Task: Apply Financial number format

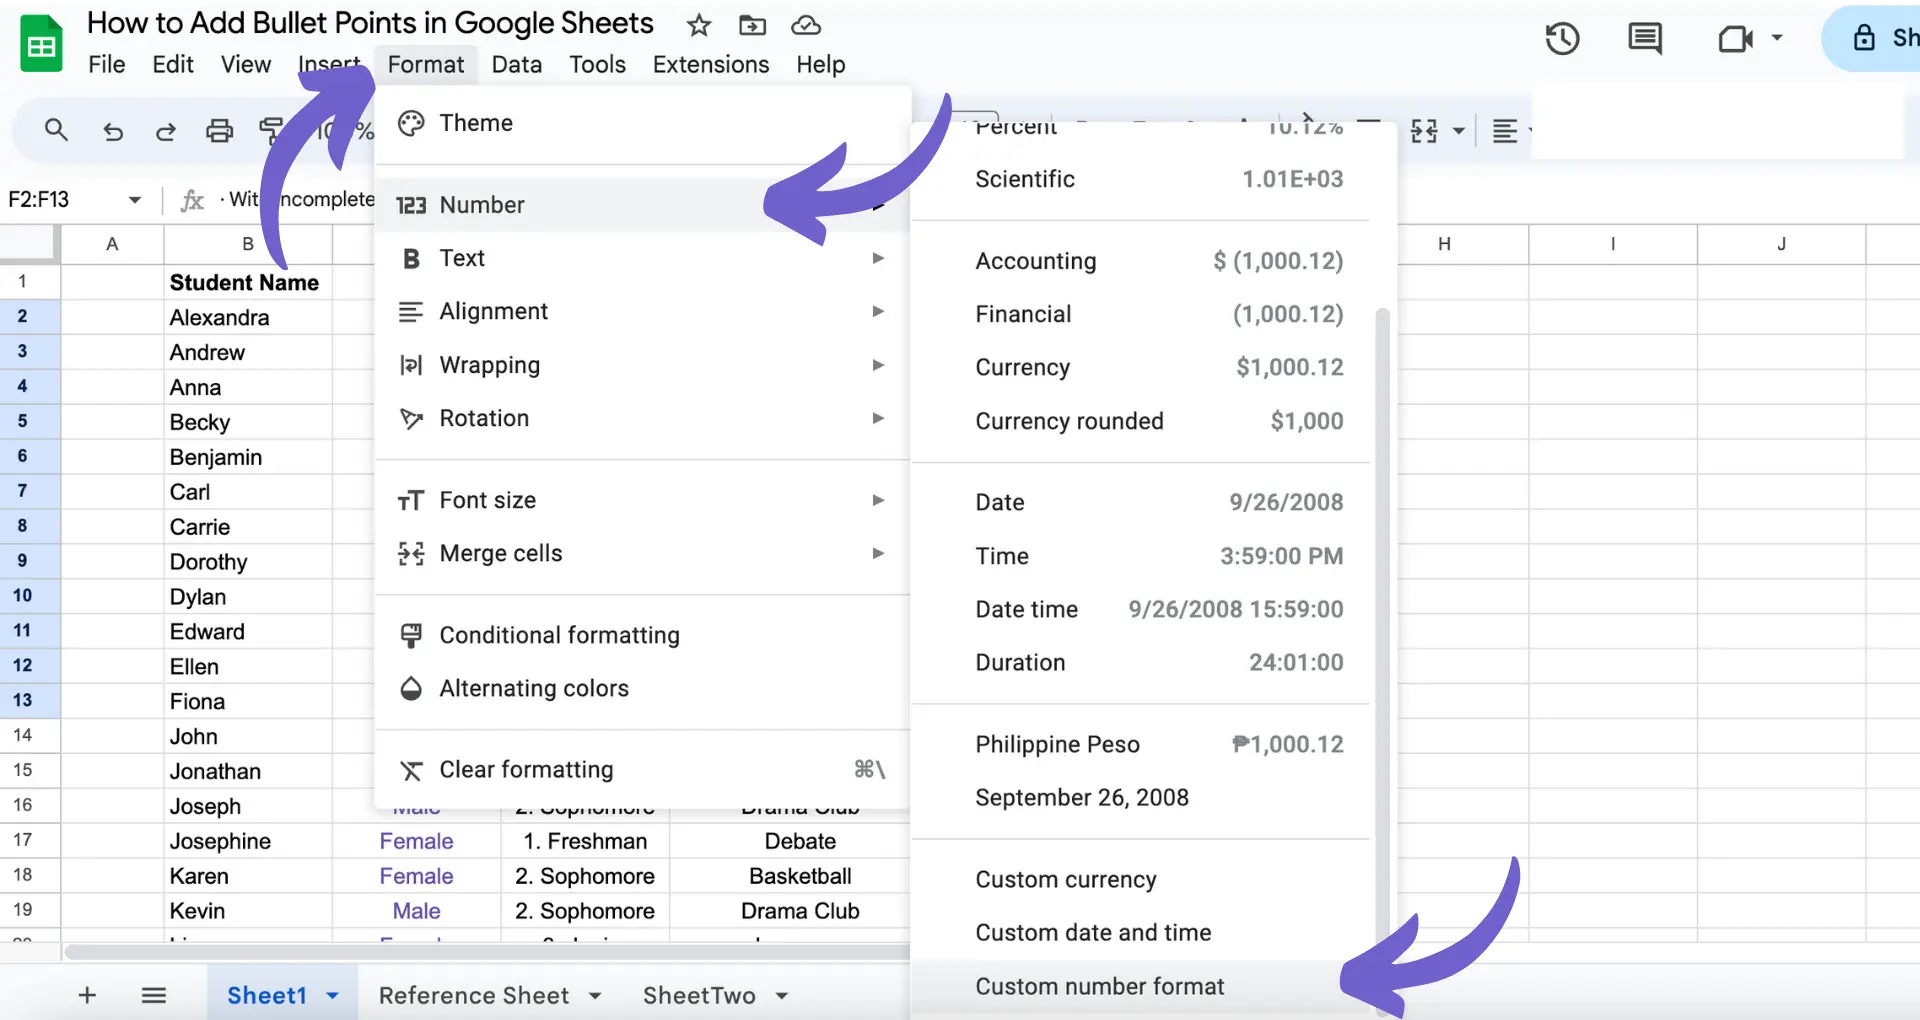Action: tap(1141, 314)
